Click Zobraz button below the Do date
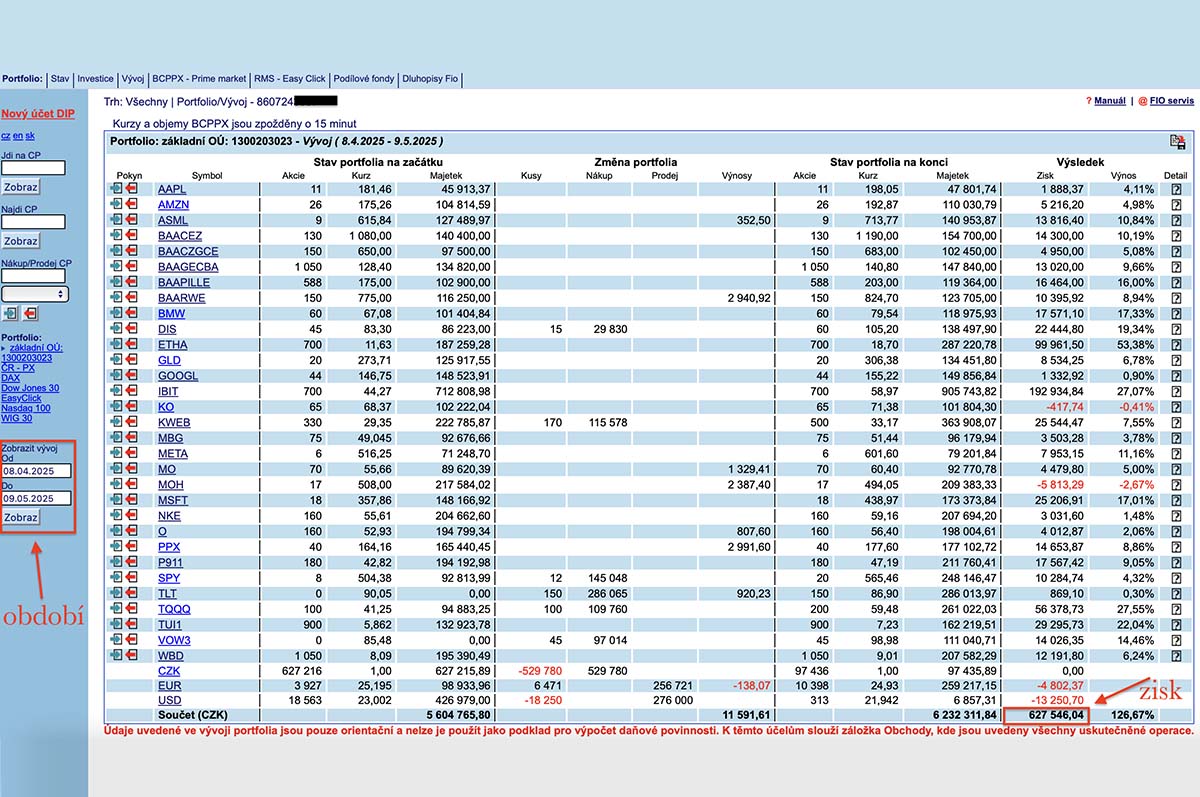Screen dimensions: 1200x797 coord(21,517)
